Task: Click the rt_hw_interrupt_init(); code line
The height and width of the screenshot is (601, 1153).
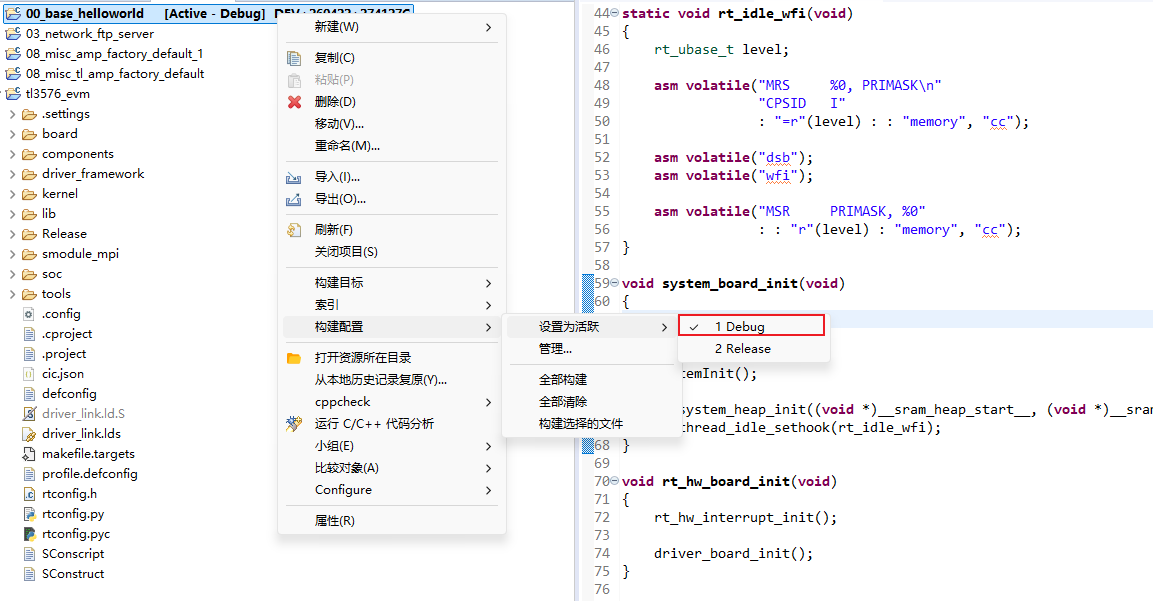Action: click(x=746, y=518)
